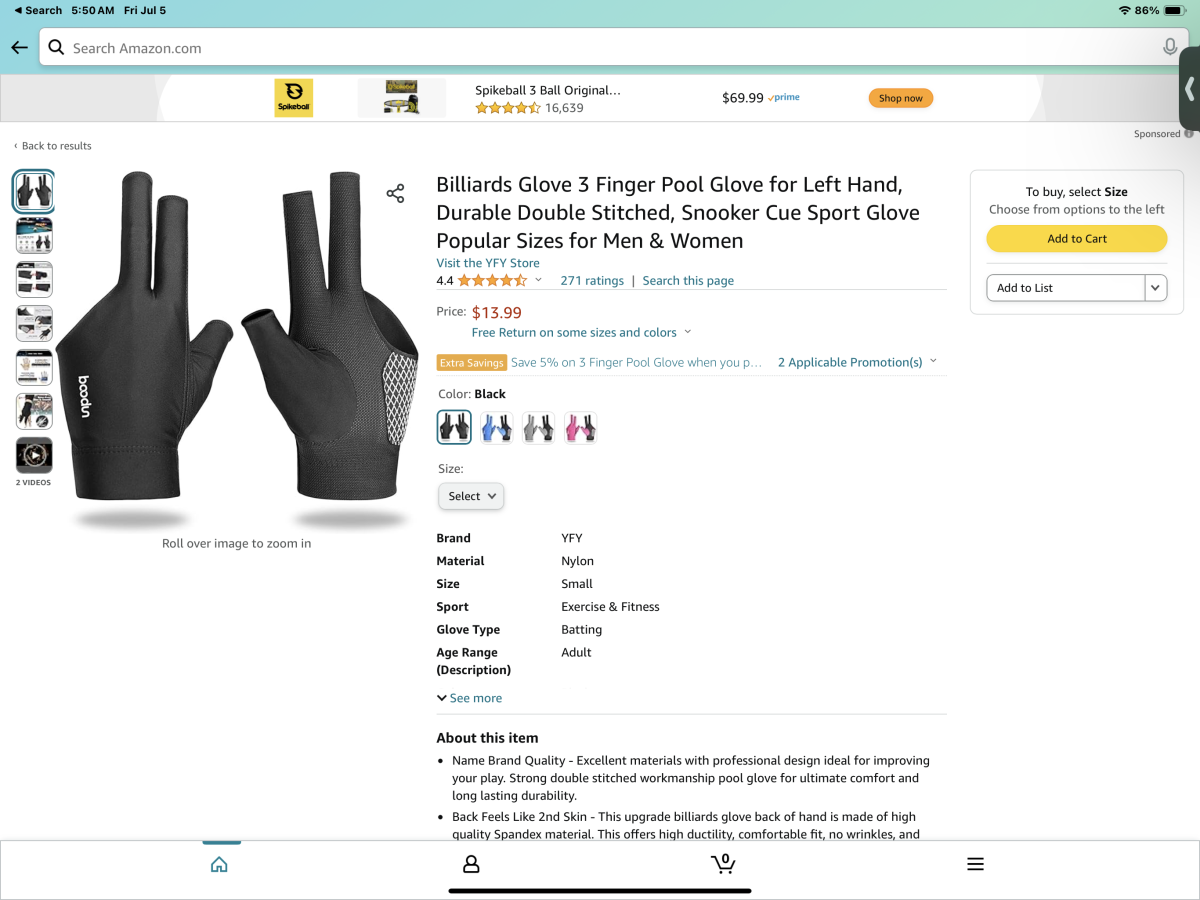Choose the gray glove color option
This screenshot has width=1200, height=900.
538,427
